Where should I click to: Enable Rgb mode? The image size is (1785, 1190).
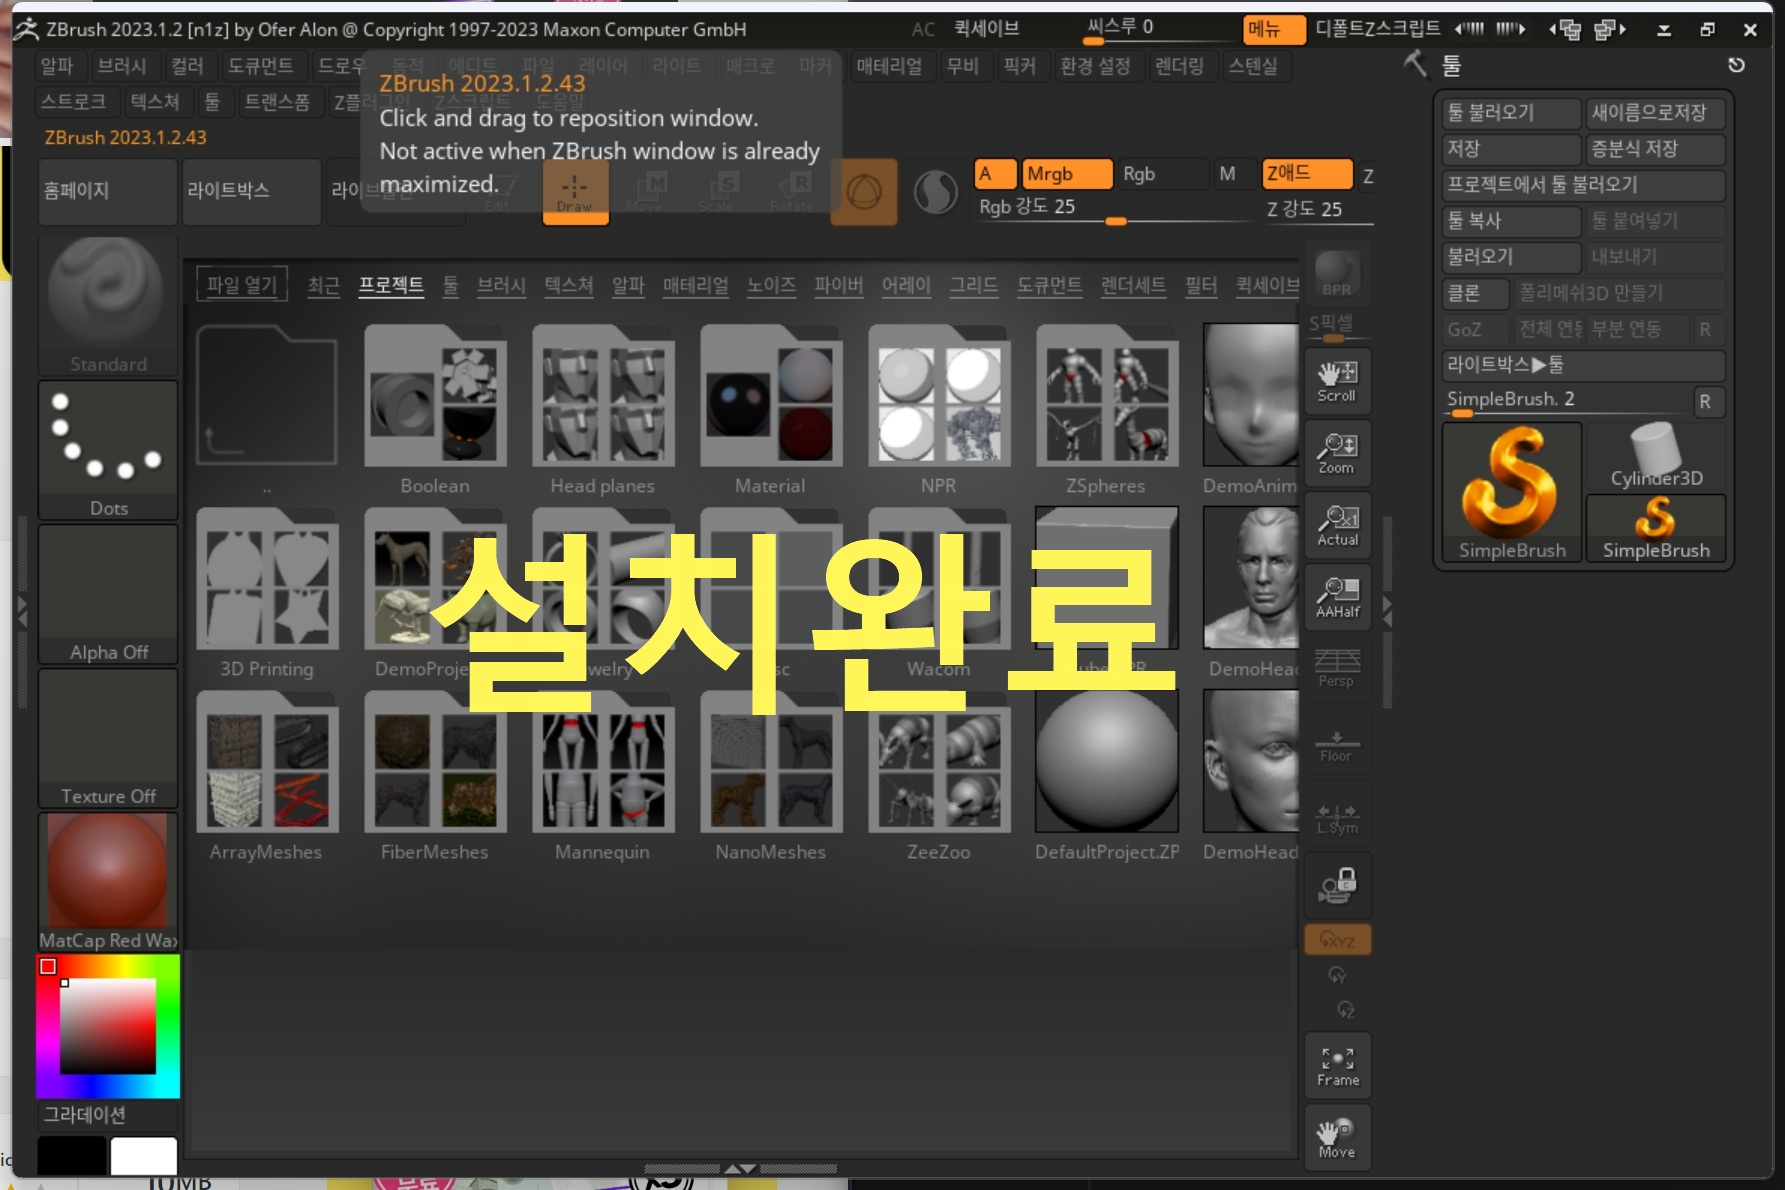(1162, 174)
